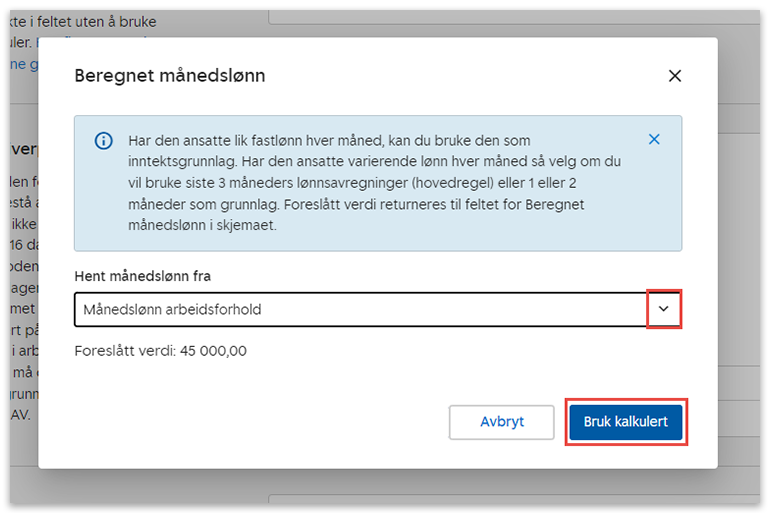Click the info banner message text
The height and width of the screenshot is (513, 770).
pyautogui.click(x=370, y=182)
